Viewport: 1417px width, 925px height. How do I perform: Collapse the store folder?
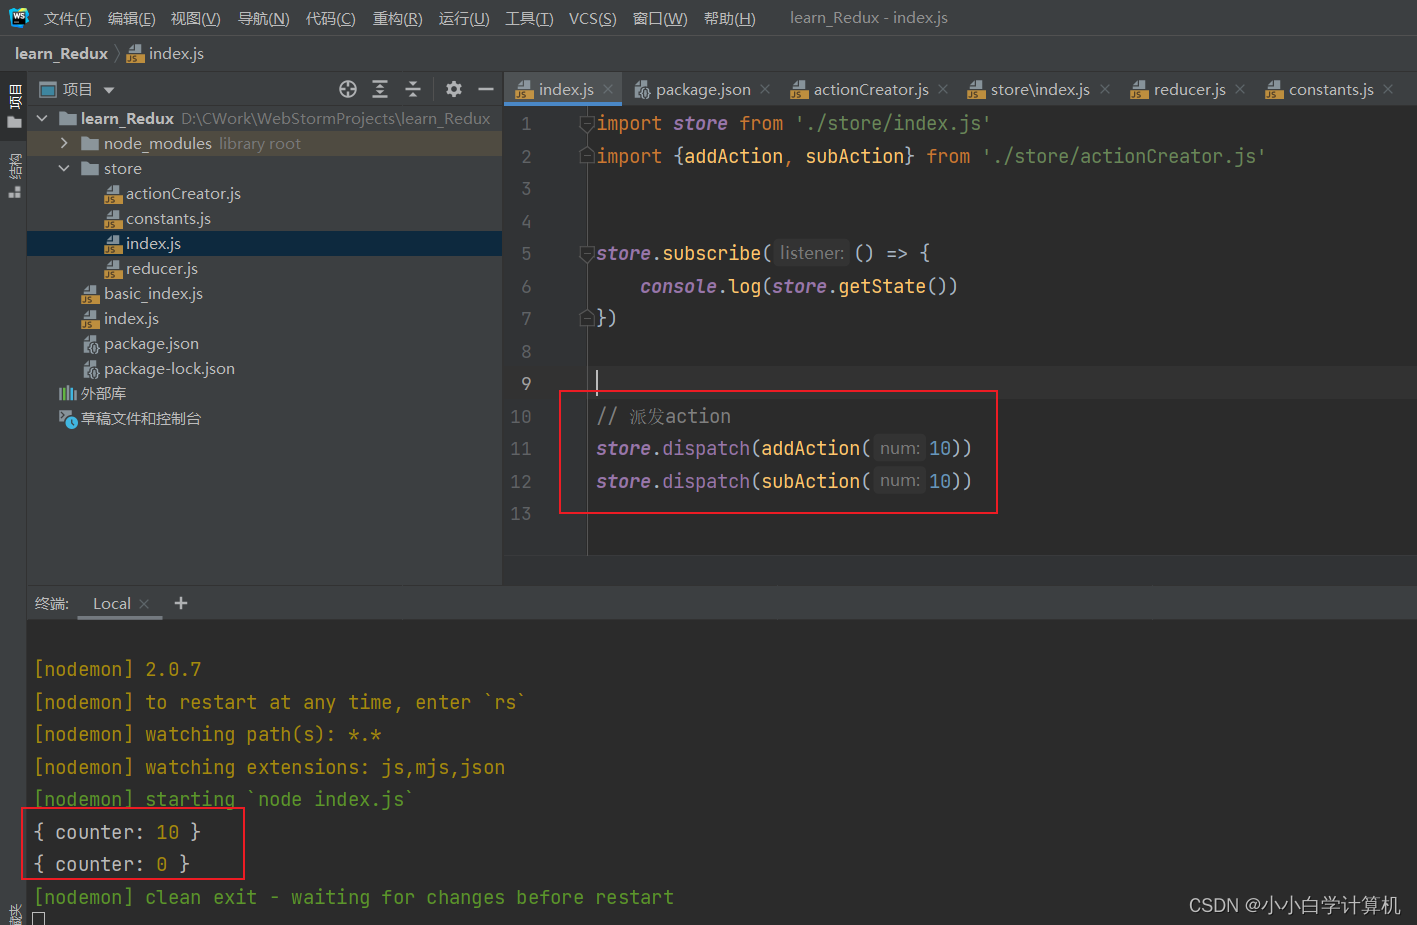64,168
